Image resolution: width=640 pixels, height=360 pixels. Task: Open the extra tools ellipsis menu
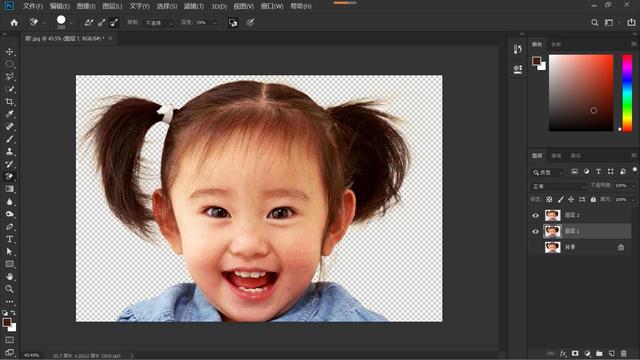[x=9, y=302]
